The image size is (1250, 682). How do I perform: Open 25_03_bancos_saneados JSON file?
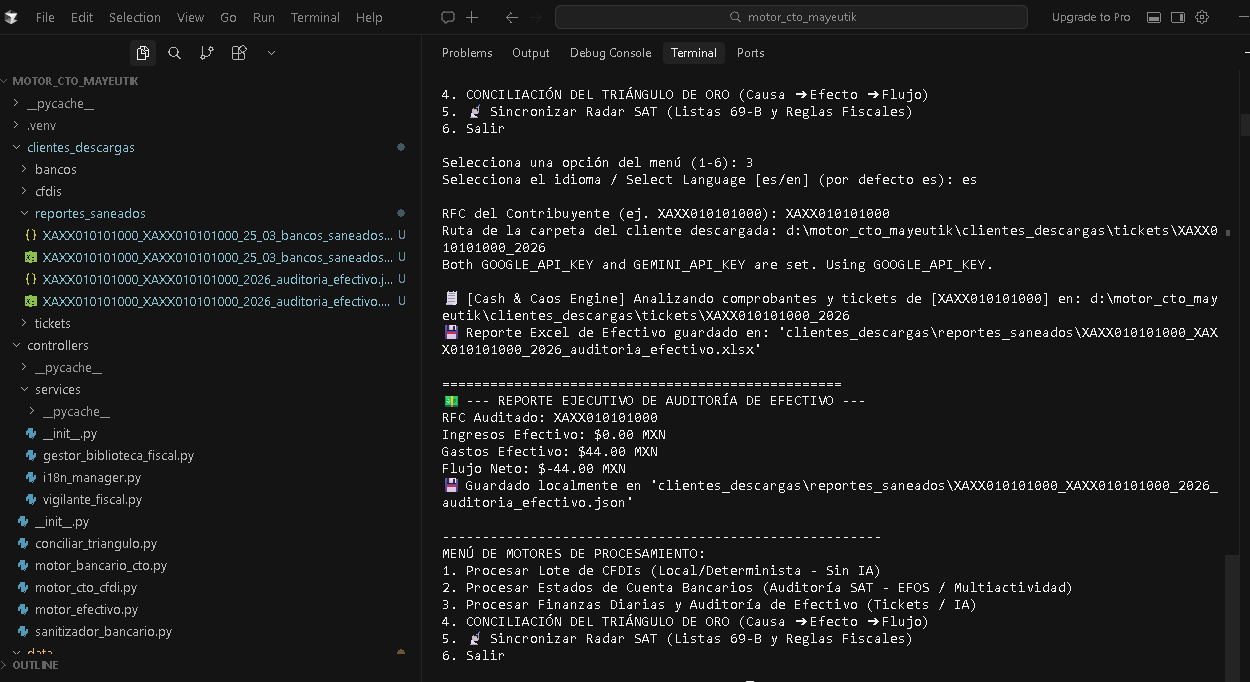point(210,235)
